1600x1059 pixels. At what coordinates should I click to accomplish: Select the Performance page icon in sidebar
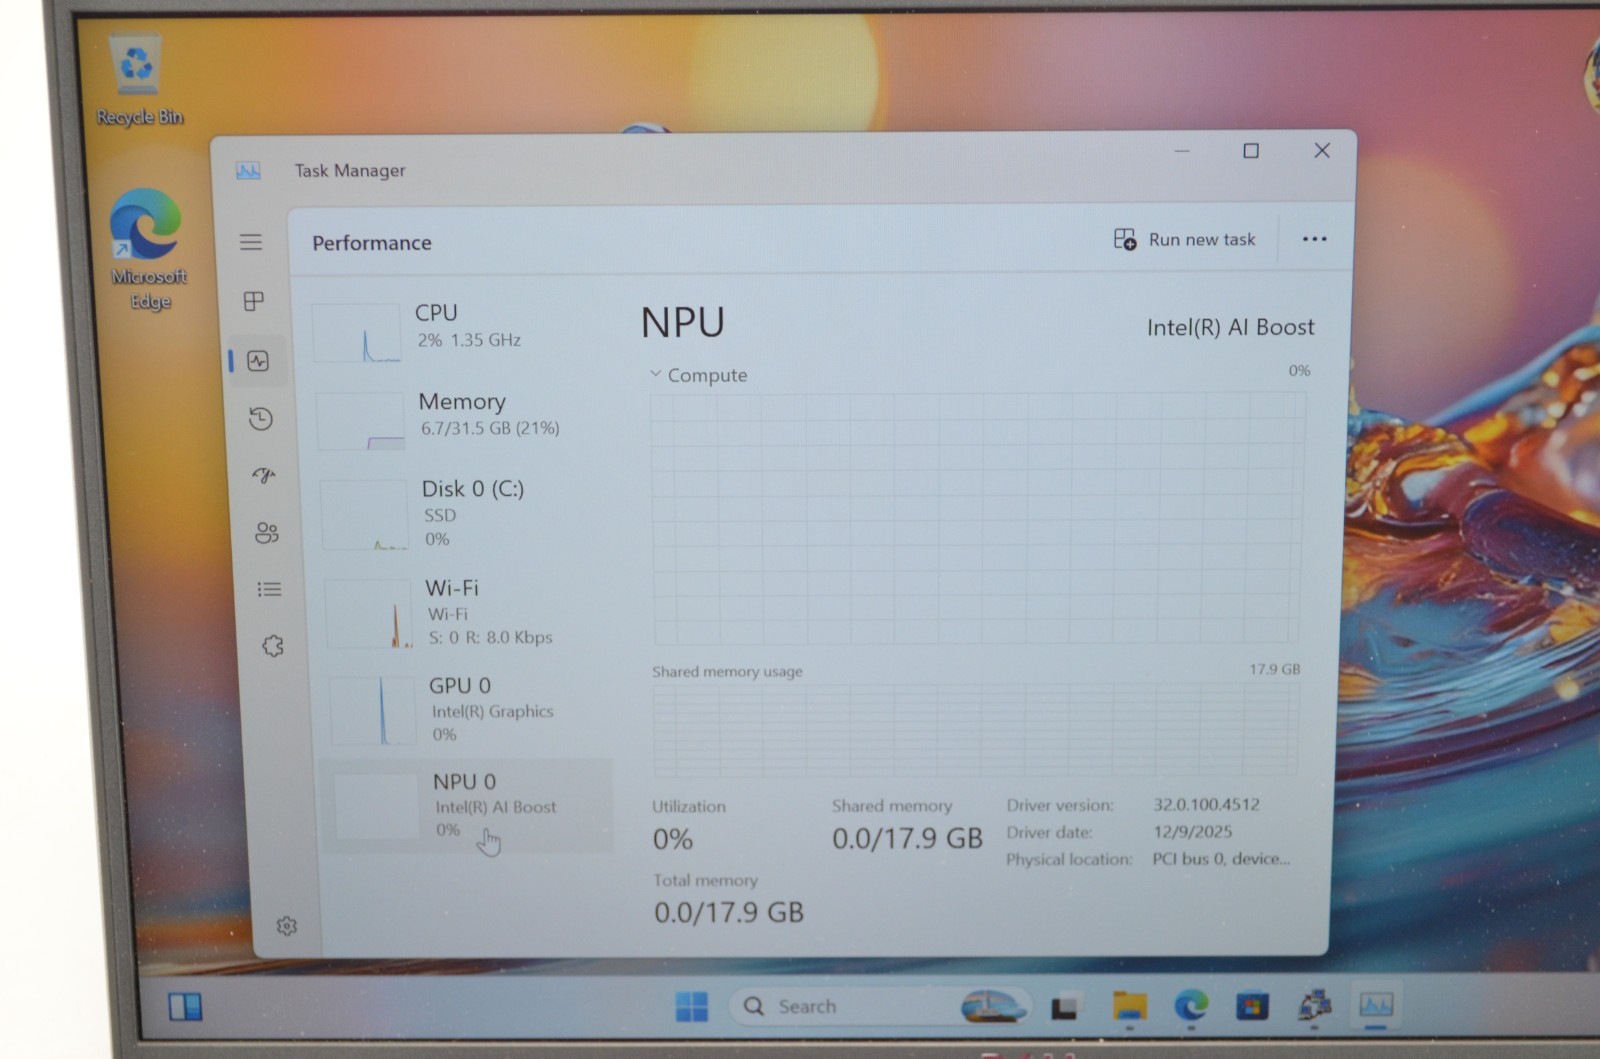click(258, 361)
